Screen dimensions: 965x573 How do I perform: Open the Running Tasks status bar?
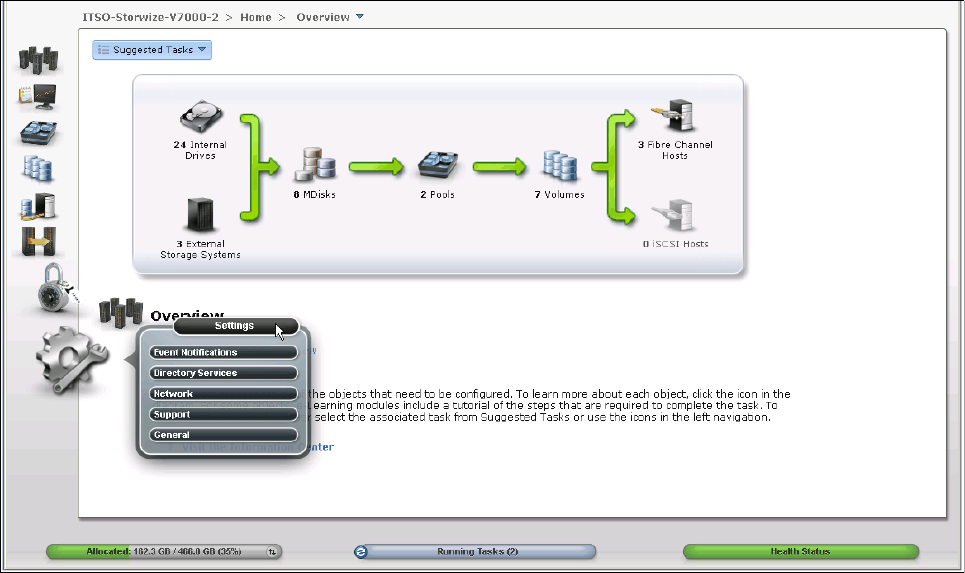(x=476, y=551)
